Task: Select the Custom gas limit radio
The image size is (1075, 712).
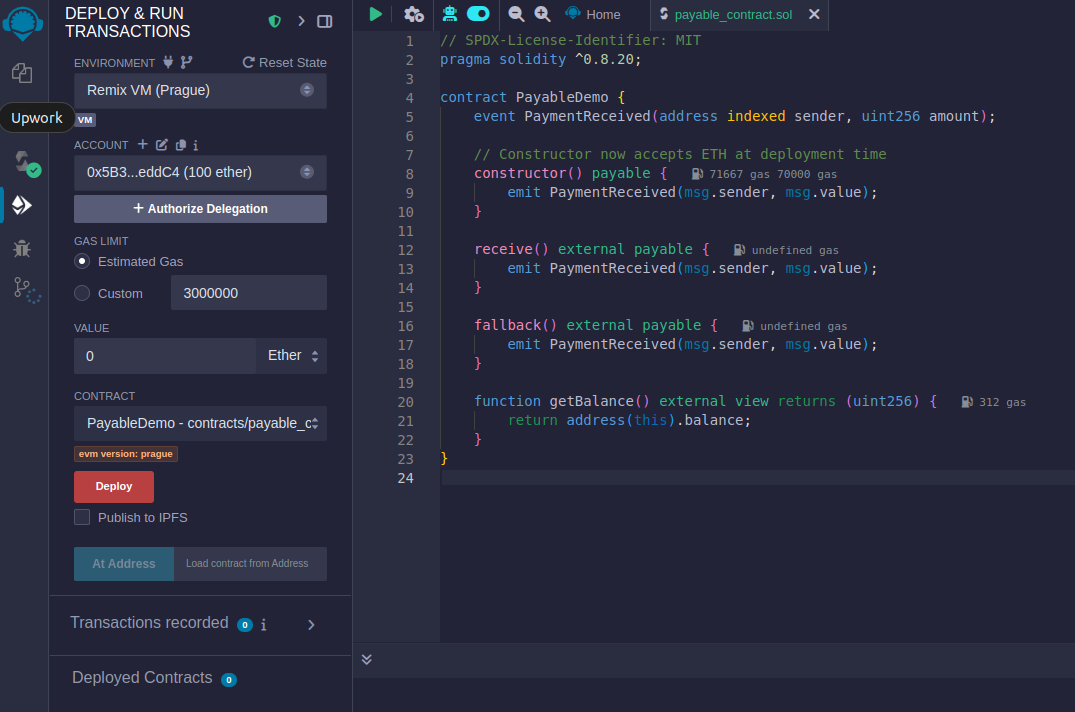Action: tap(82, 293)
